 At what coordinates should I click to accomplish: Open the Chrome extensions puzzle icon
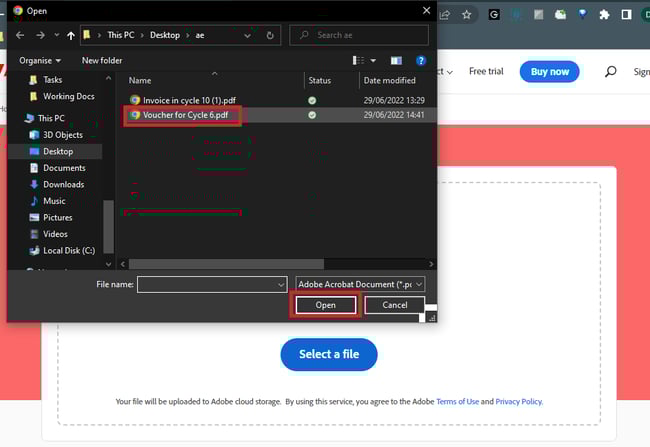click(x=603, y=15)
